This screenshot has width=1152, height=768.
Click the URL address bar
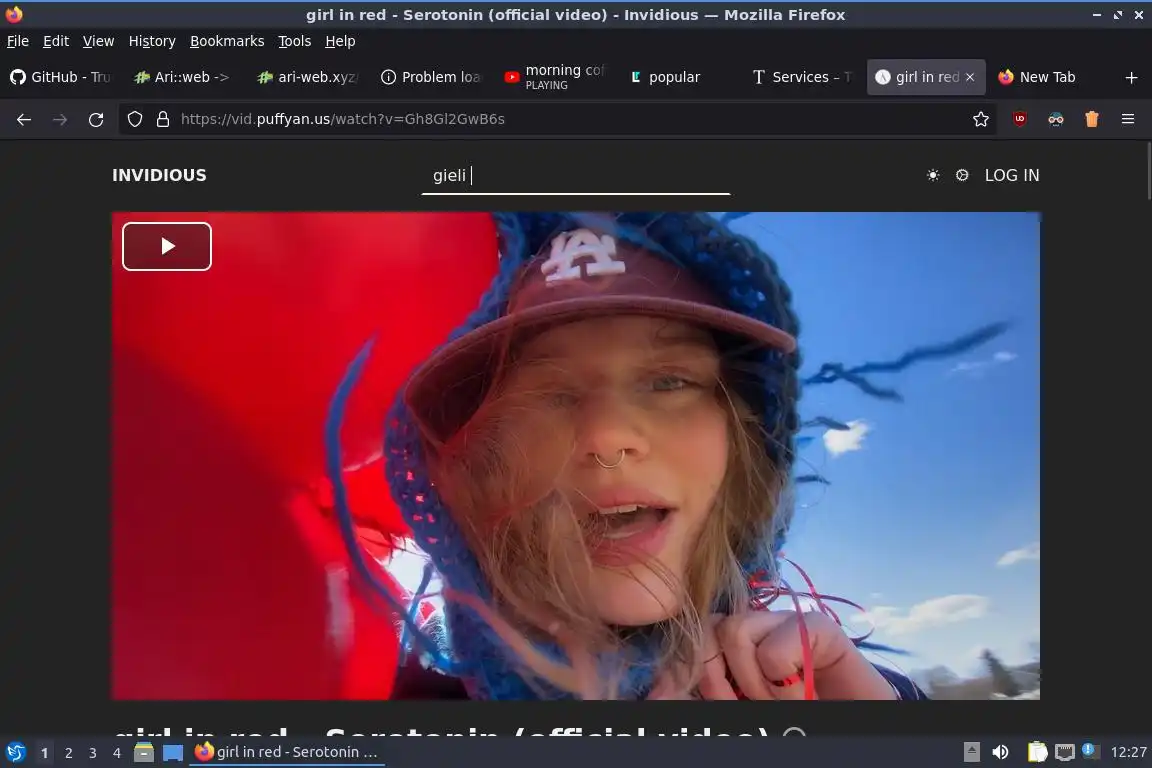point(558,119)
